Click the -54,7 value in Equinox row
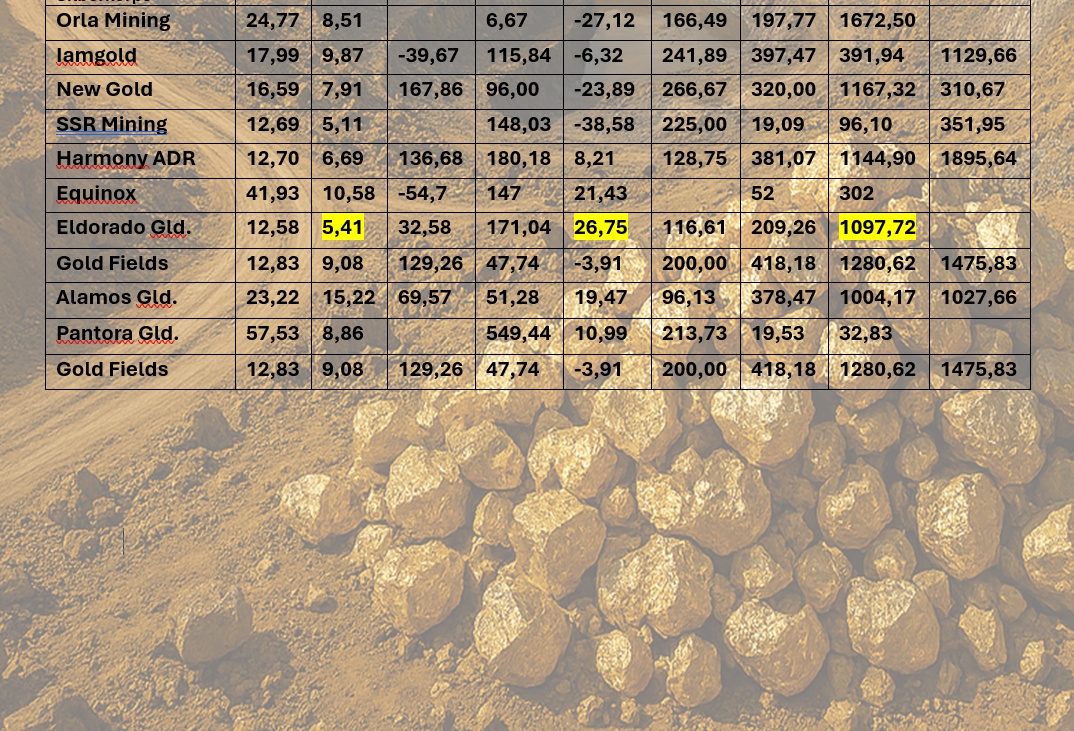Screen dimensions: 1074x731 coord(423,194)
